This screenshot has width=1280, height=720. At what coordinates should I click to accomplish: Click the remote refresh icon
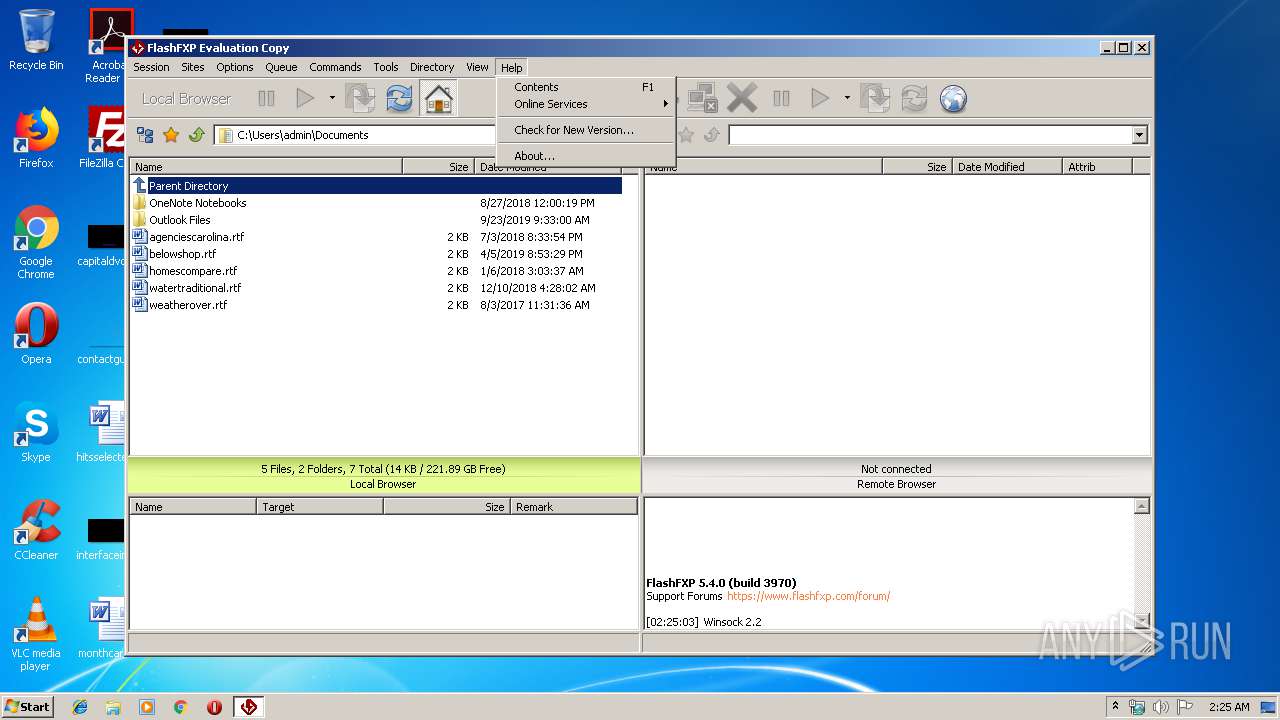(x=914, y=98)
